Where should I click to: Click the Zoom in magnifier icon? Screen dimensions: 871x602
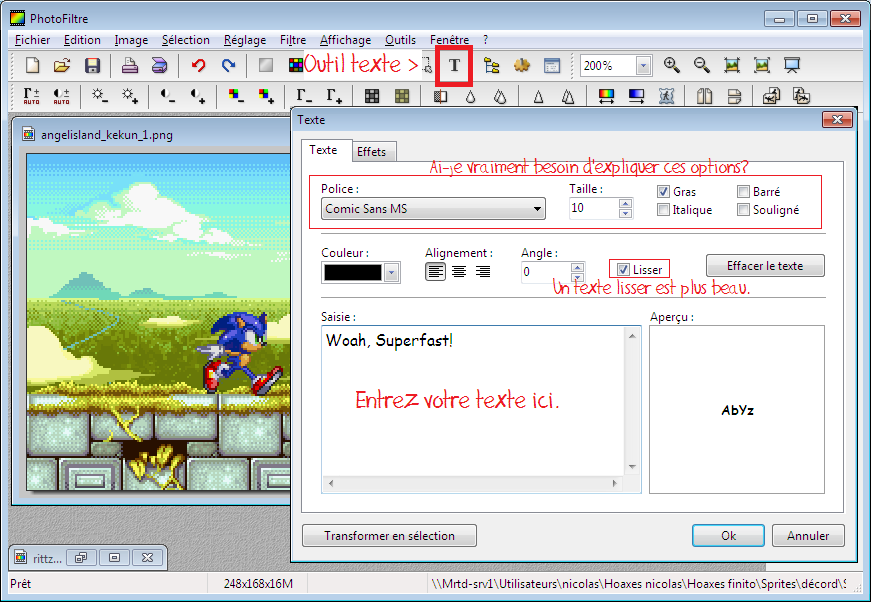point(672,66)
